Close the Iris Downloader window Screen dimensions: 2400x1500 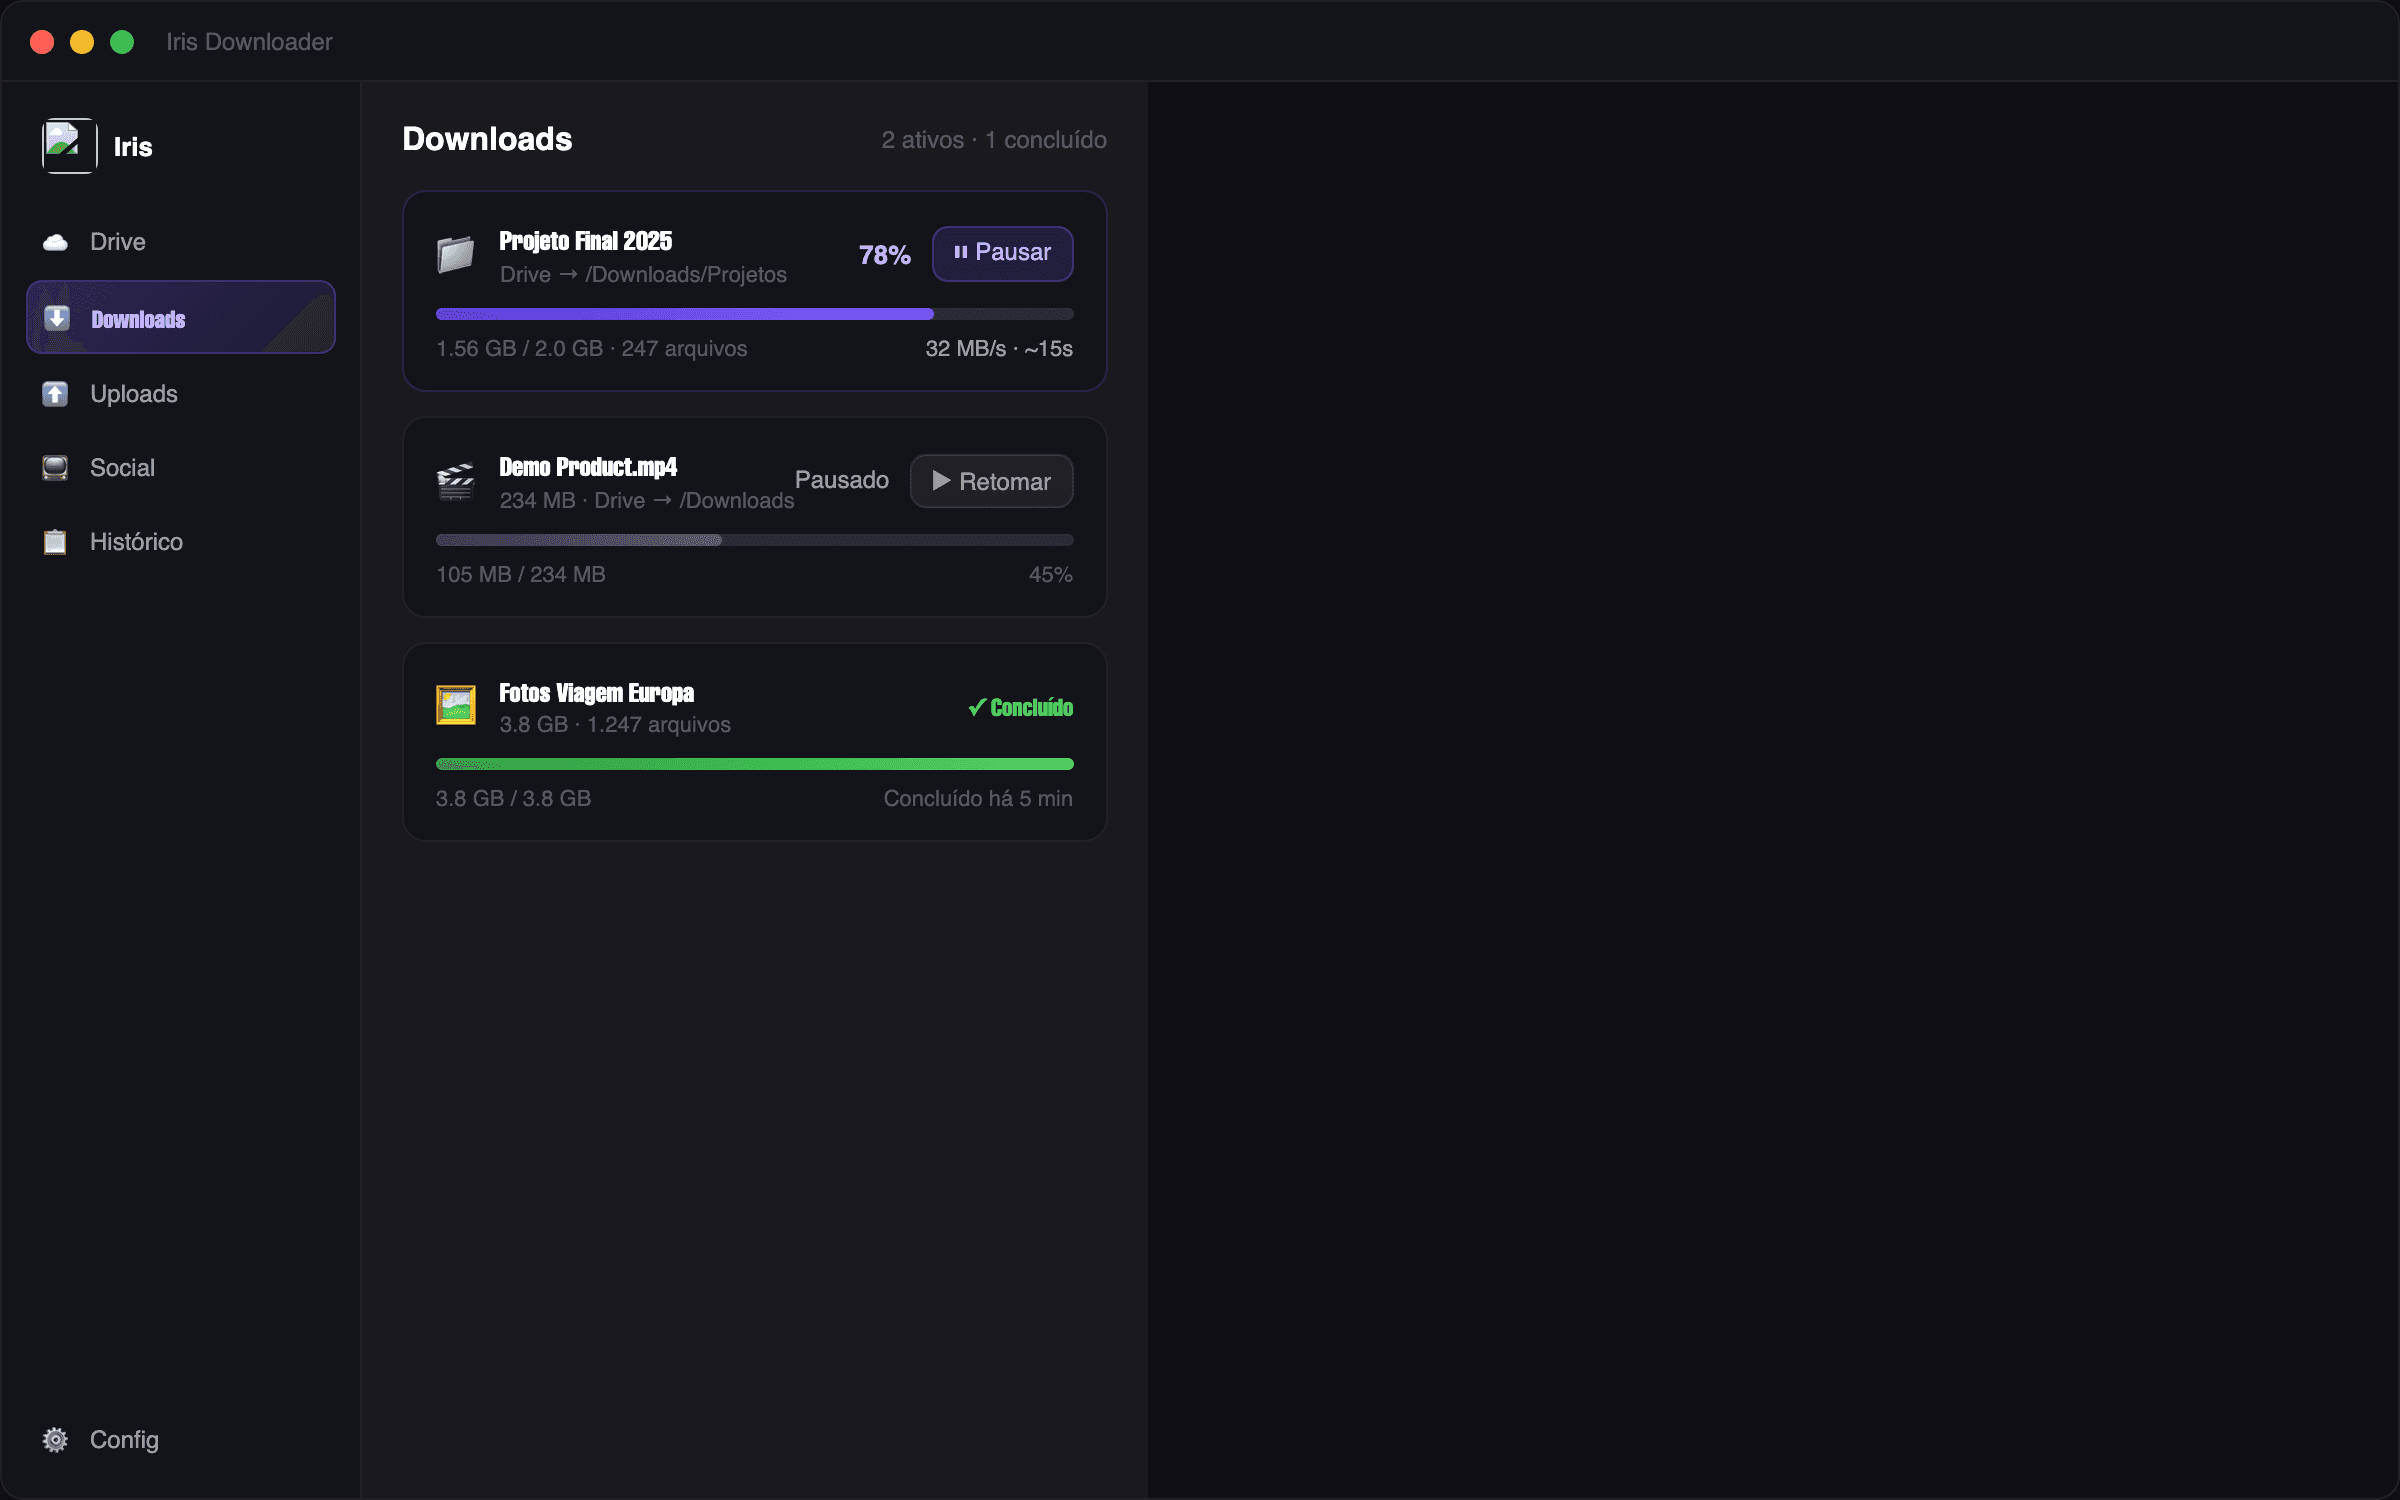coord(42,42)
